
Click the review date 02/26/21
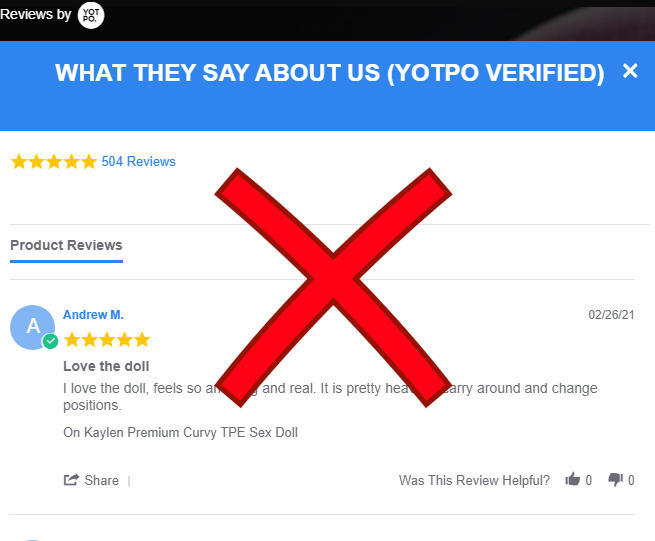(611, 315)
